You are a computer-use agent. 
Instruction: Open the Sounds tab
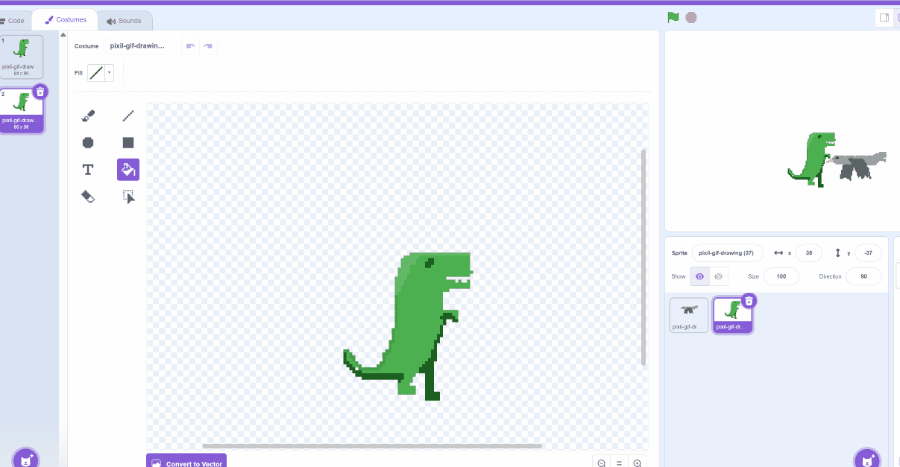pyautogui.click(x=124, y=21)
